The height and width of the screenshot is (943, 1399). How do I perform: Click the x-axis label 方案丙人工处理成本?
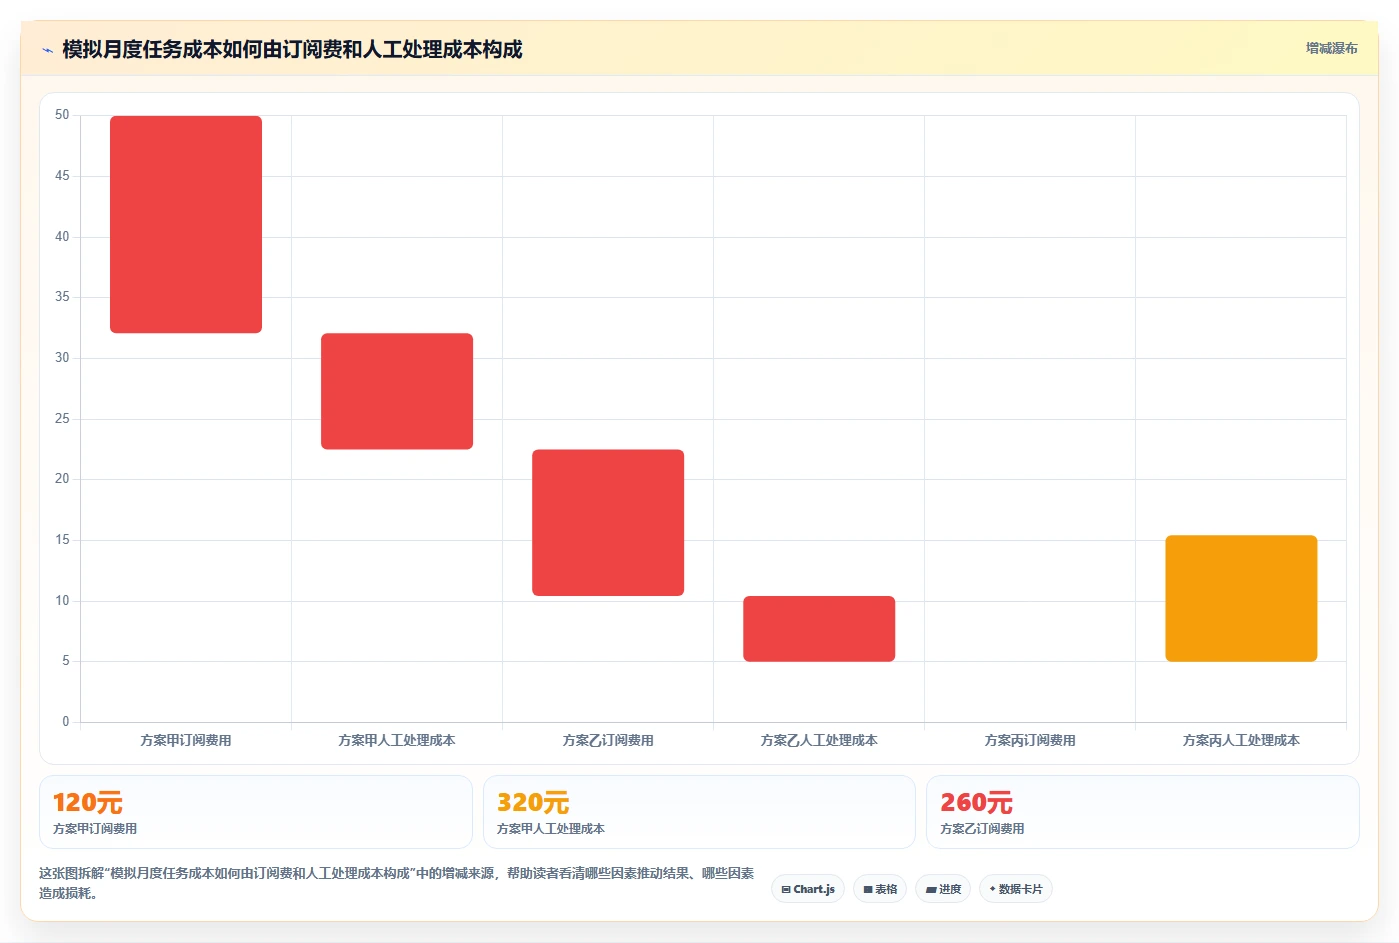point(1241,740)
